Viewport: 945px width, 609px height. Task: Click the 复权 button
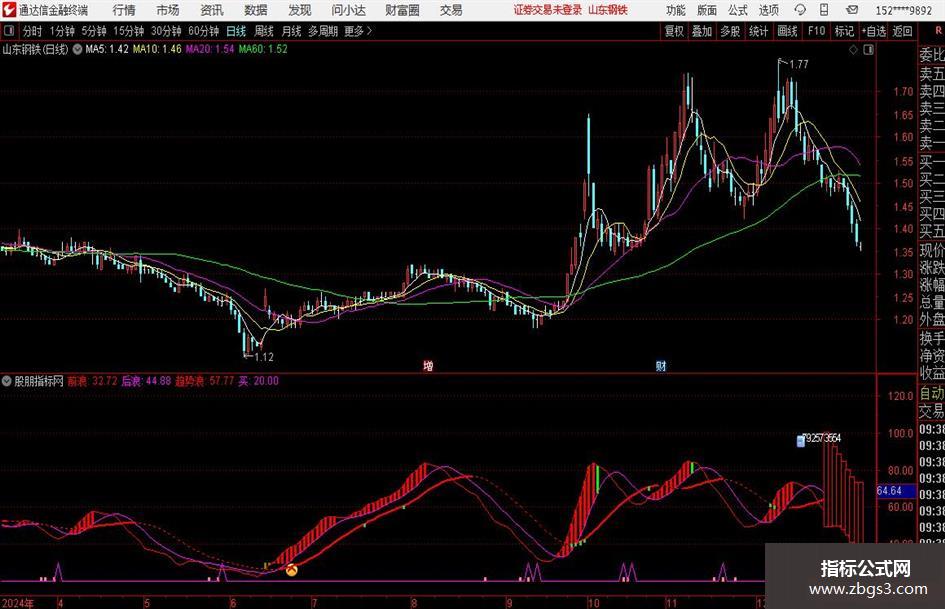pyautogui.click(x=674, y=31)
